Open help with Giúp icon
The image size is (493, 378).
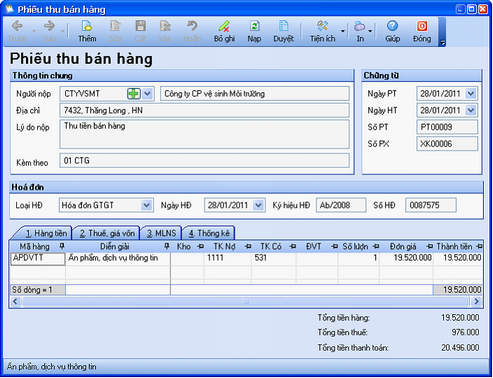click(392, 26)
